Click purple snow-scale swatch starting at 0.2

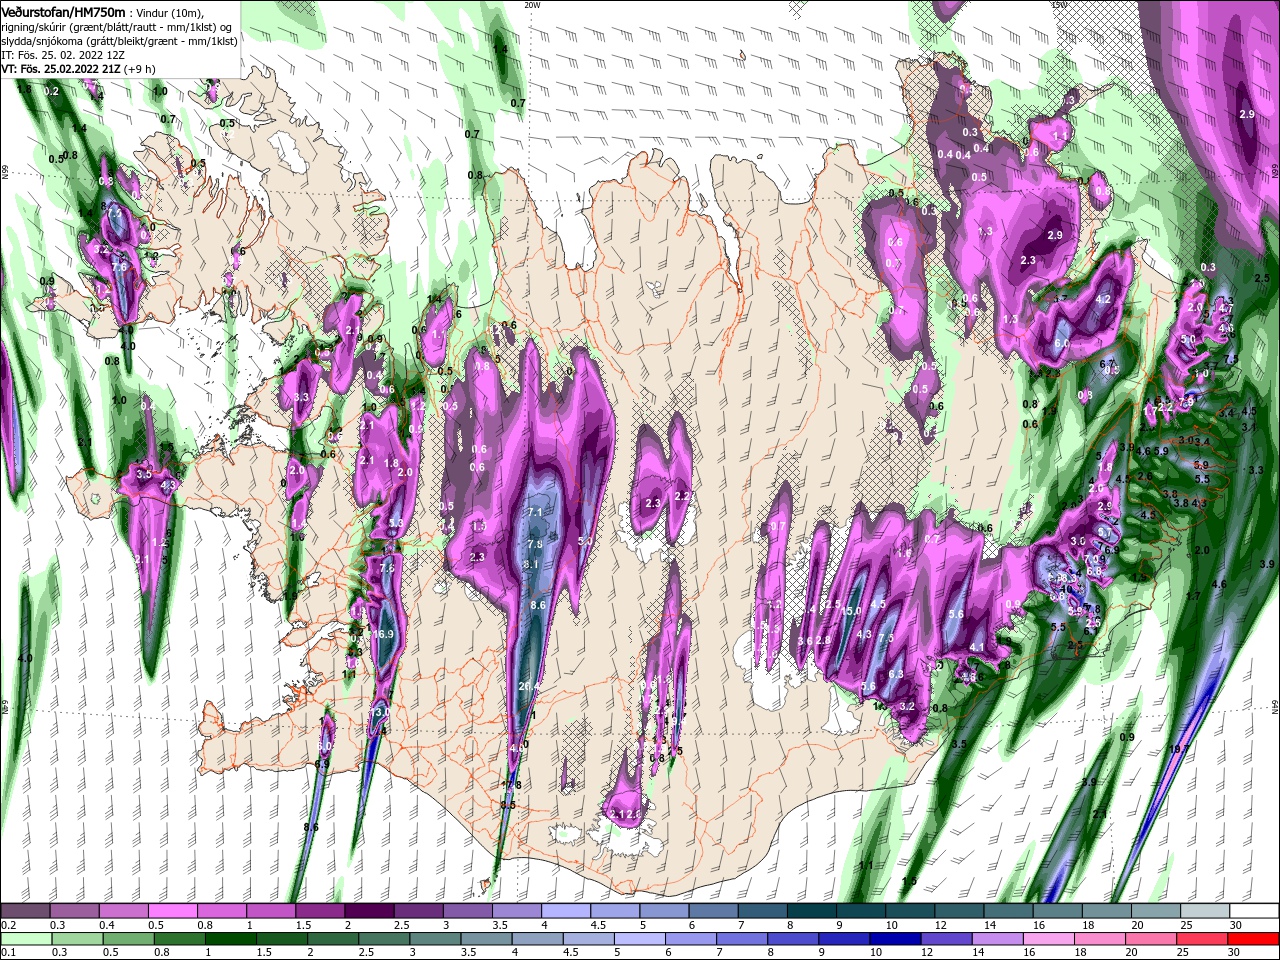[25, 911]
